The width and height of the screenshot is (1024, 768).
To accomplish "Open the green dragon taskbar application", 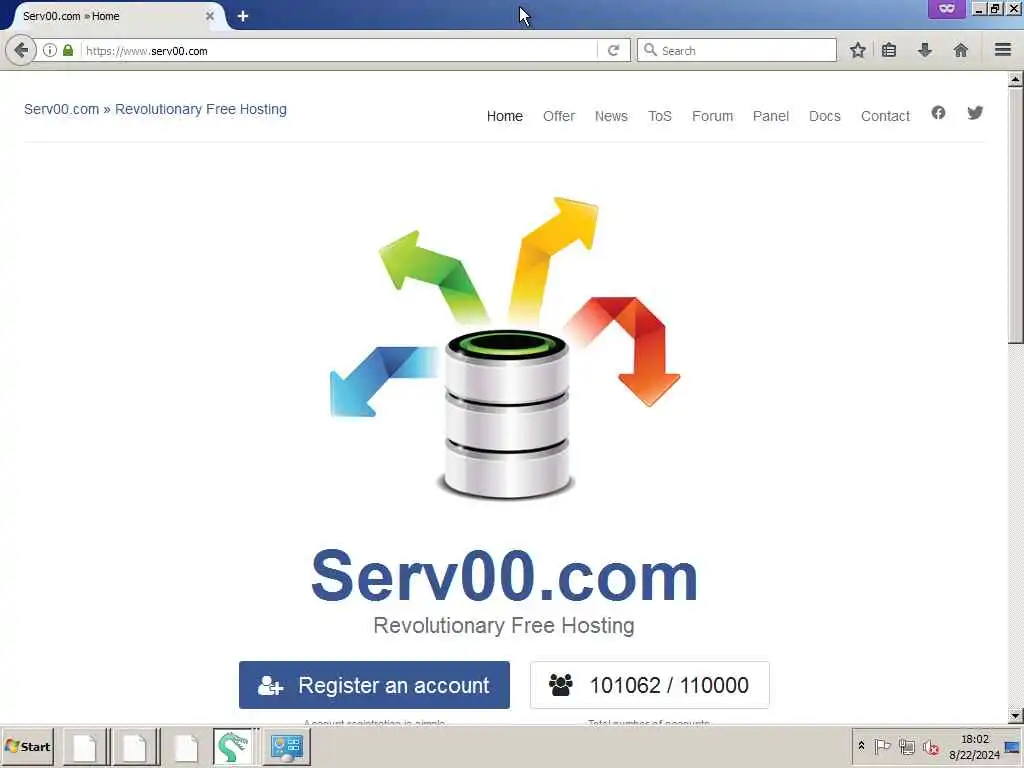I will [233, 747].
